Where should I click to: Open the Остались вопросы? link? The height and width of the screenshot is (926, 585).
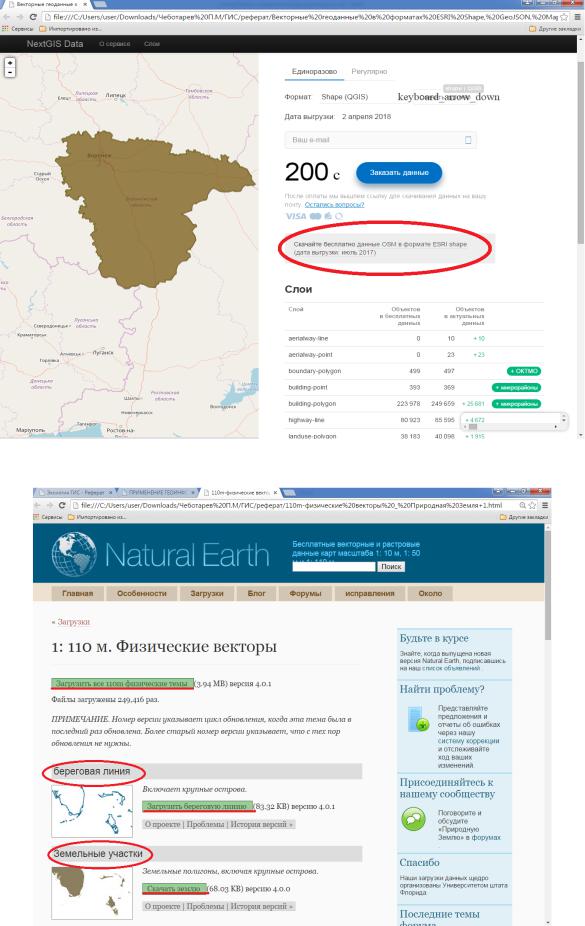[334, 204]
